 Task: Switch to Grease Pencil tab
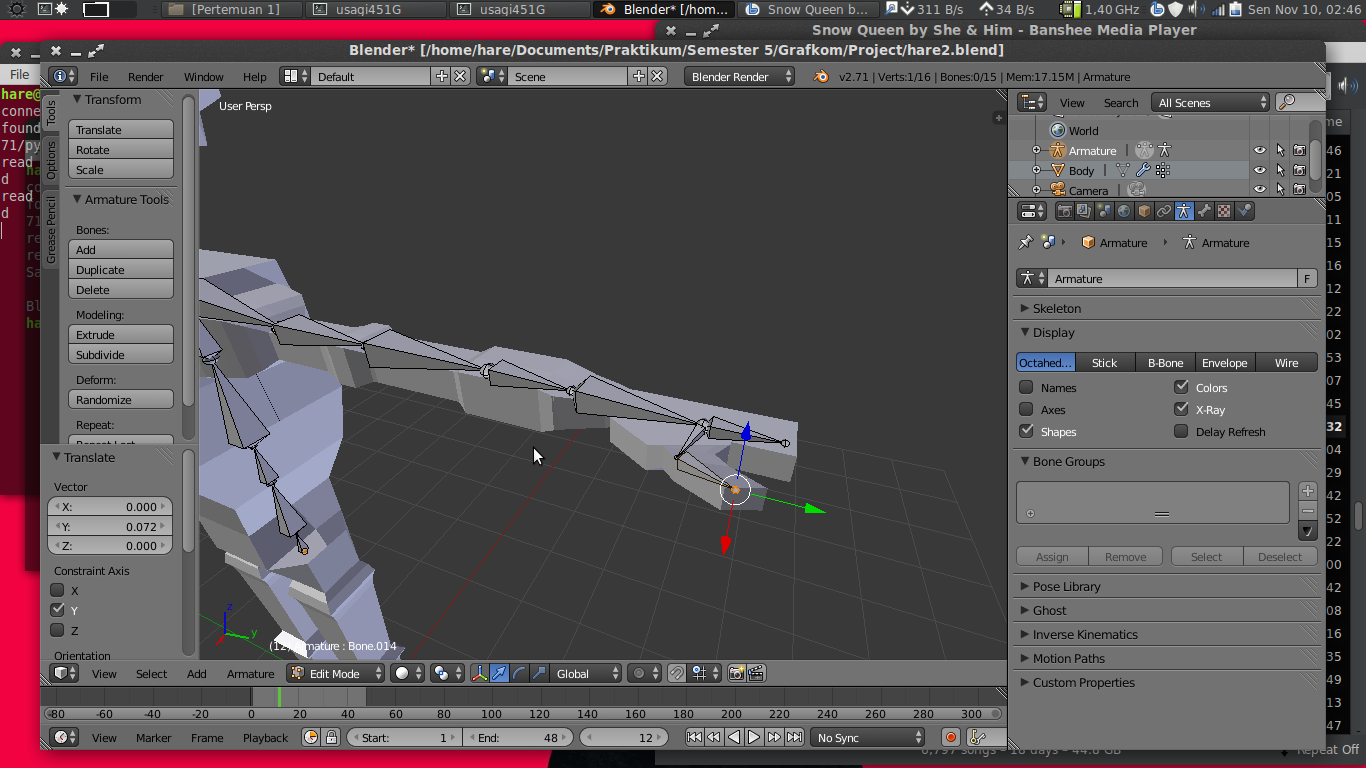click(x=51, y=228)
